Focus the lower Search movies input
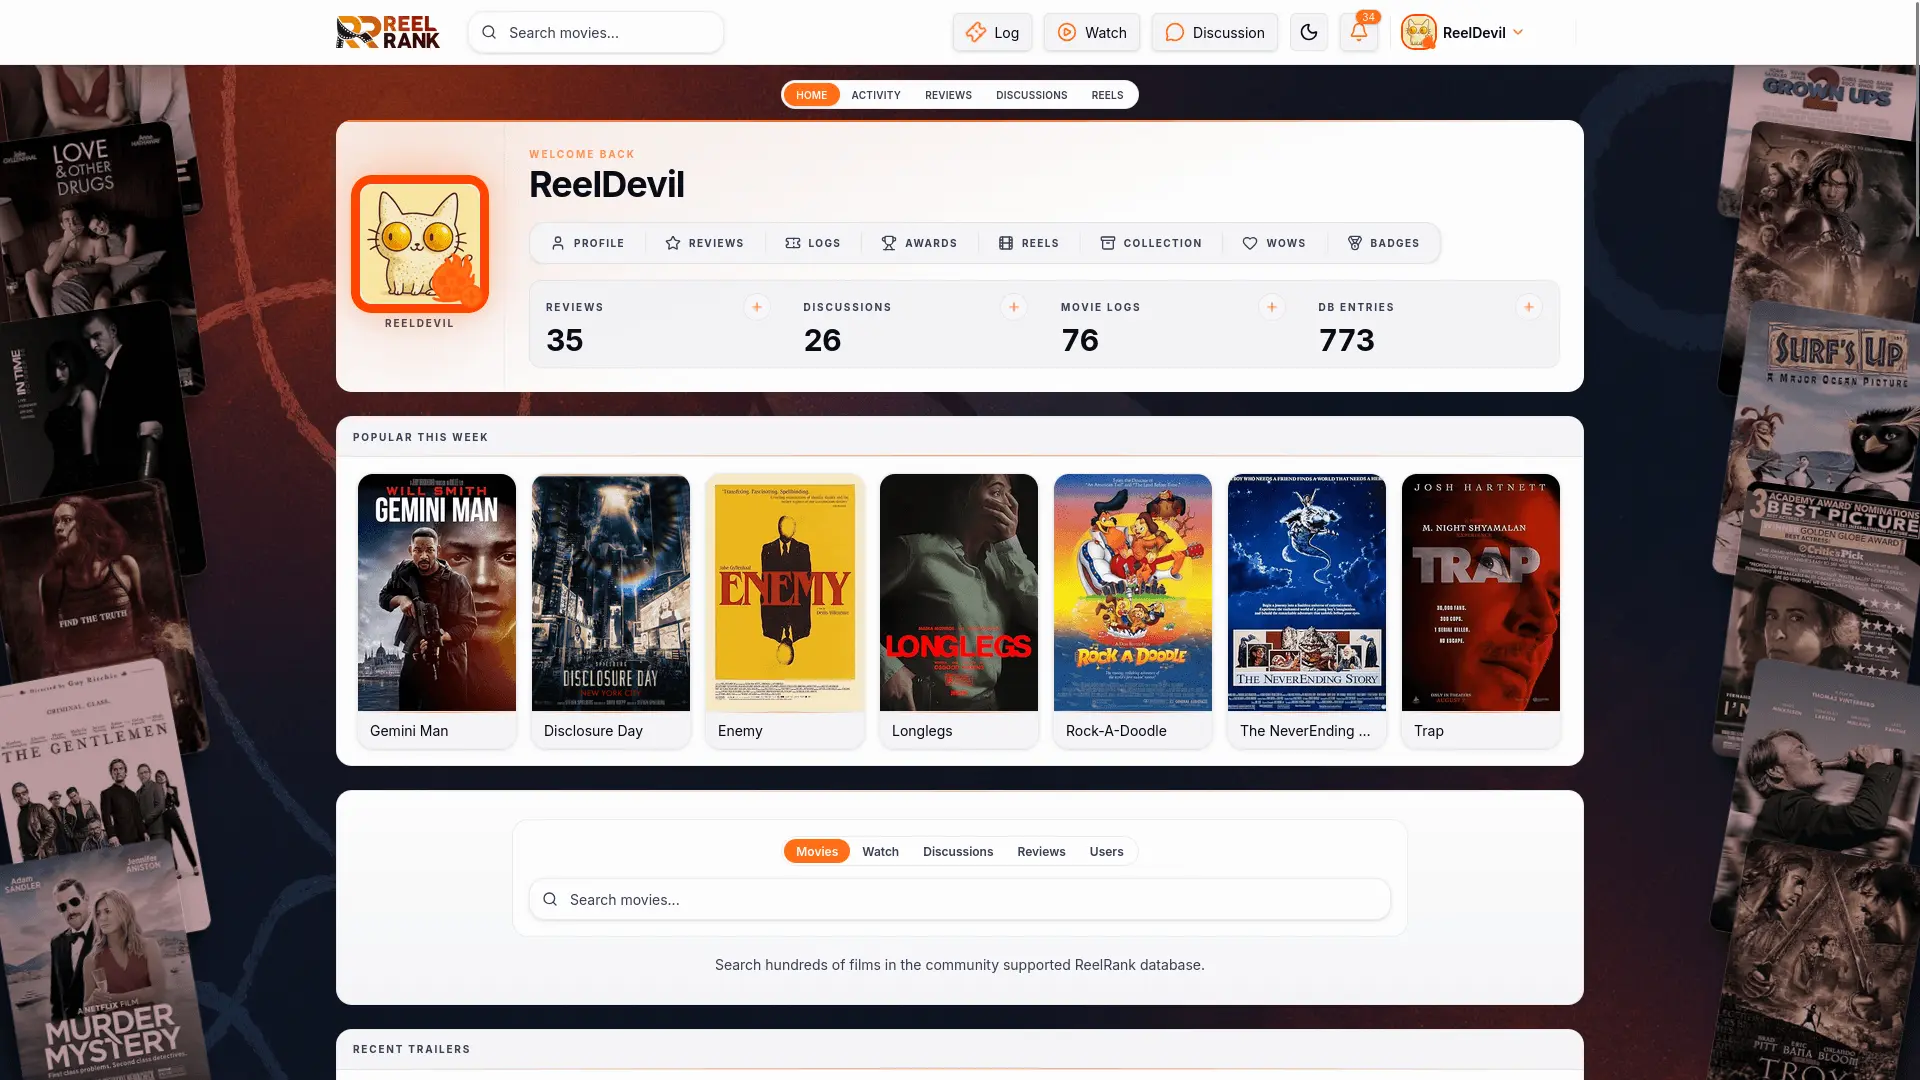The image size is (1920, 1080). (960, 899)
